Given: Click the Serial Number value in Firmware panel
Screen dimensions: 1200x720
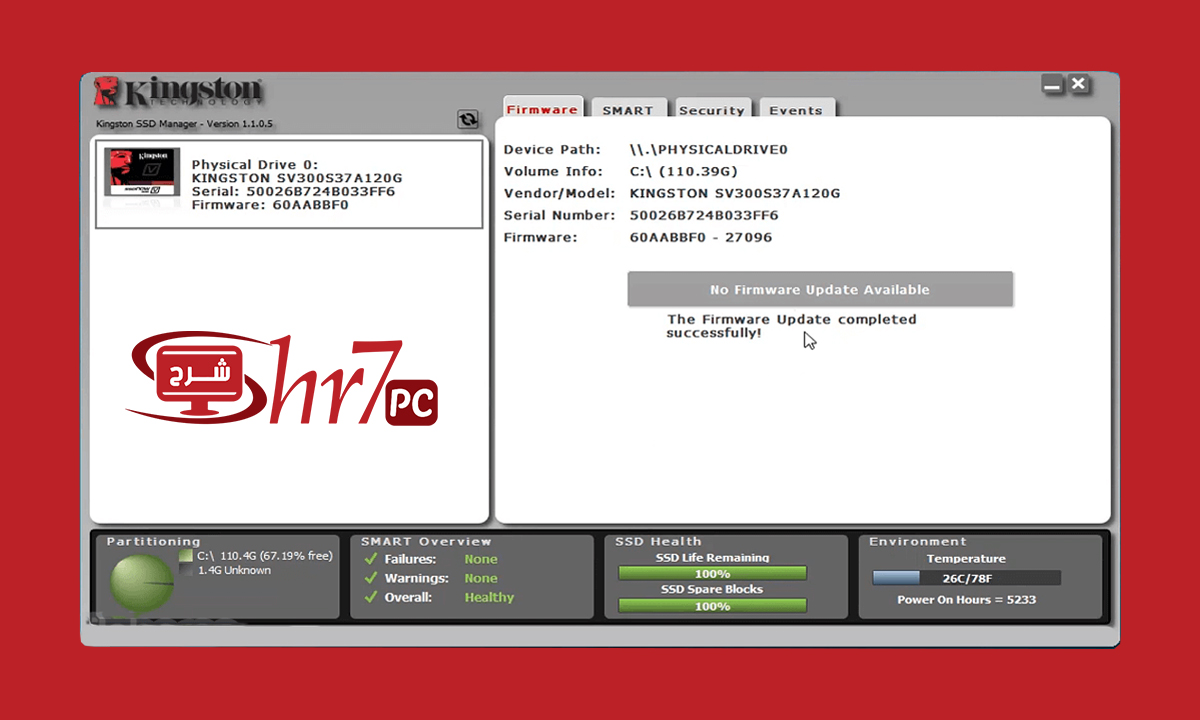Looking at the screenshot, I should click(704, 215).
